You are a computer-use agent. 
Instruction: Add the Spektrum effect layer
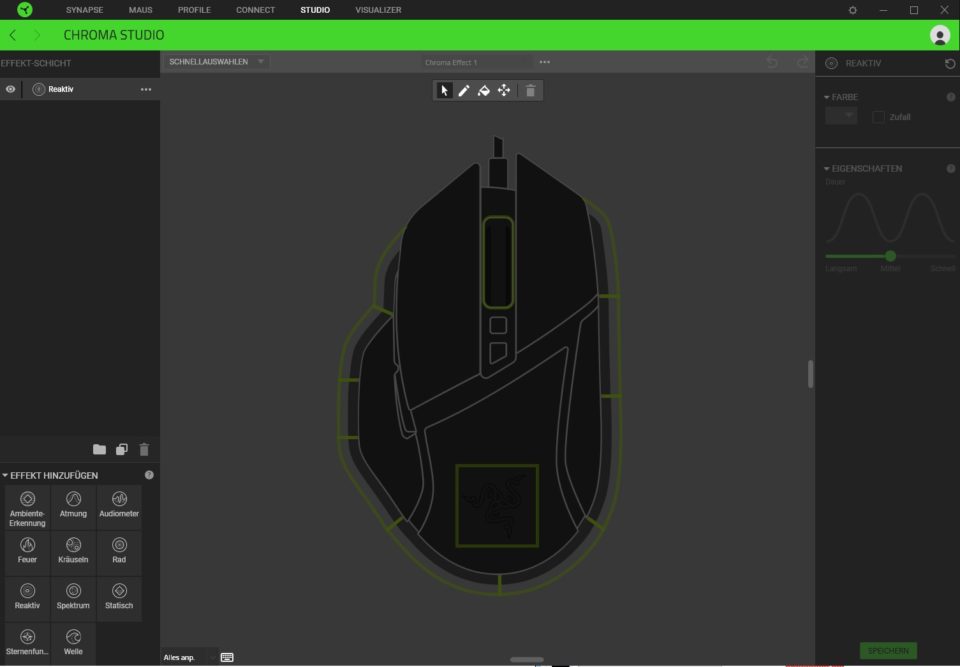[73, 596]
